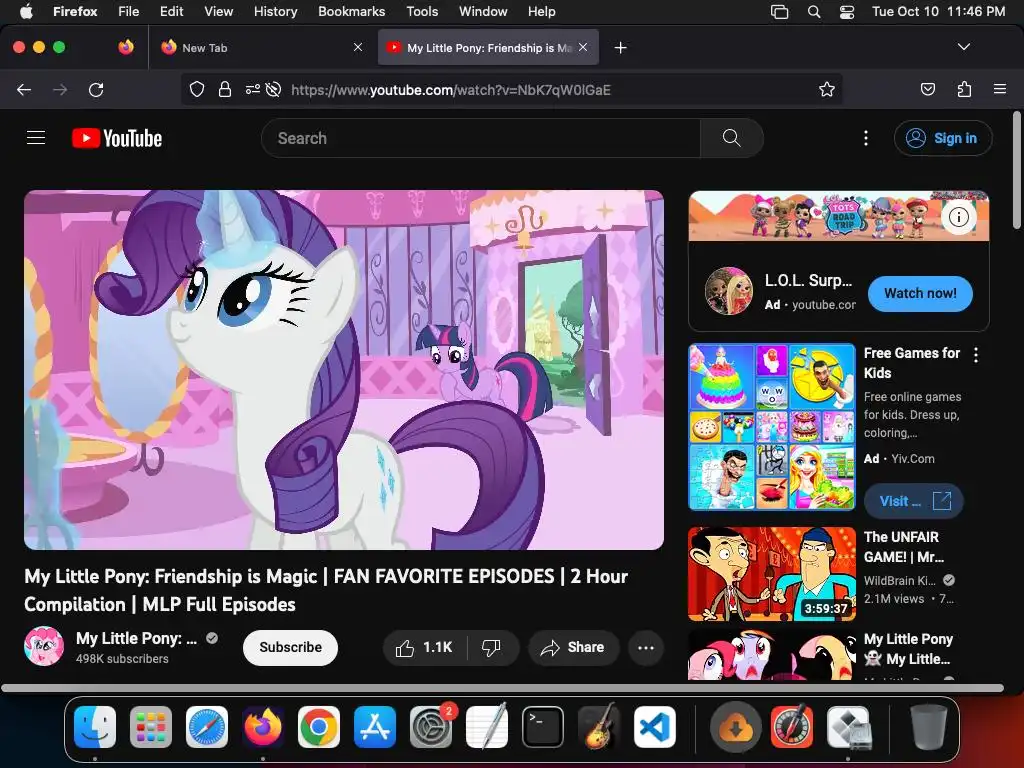Open GarageBand from the Dock

[x=599, y=728]
